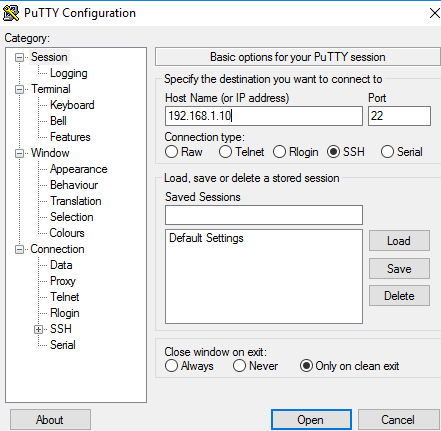The width and height of the screenshot is (441, 431).
Task: Select the Serial connection type option
Action: 387,152
